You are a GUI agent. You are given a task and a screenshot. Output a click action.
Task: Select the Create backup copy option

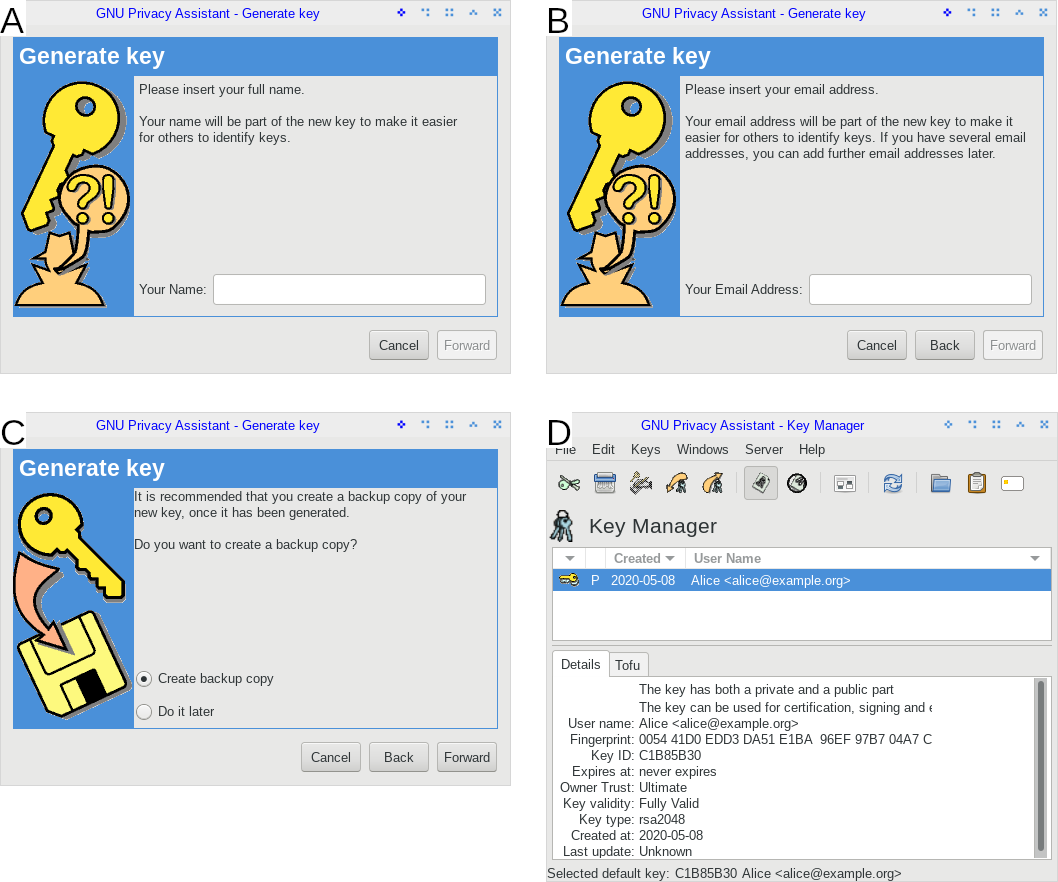142,678
